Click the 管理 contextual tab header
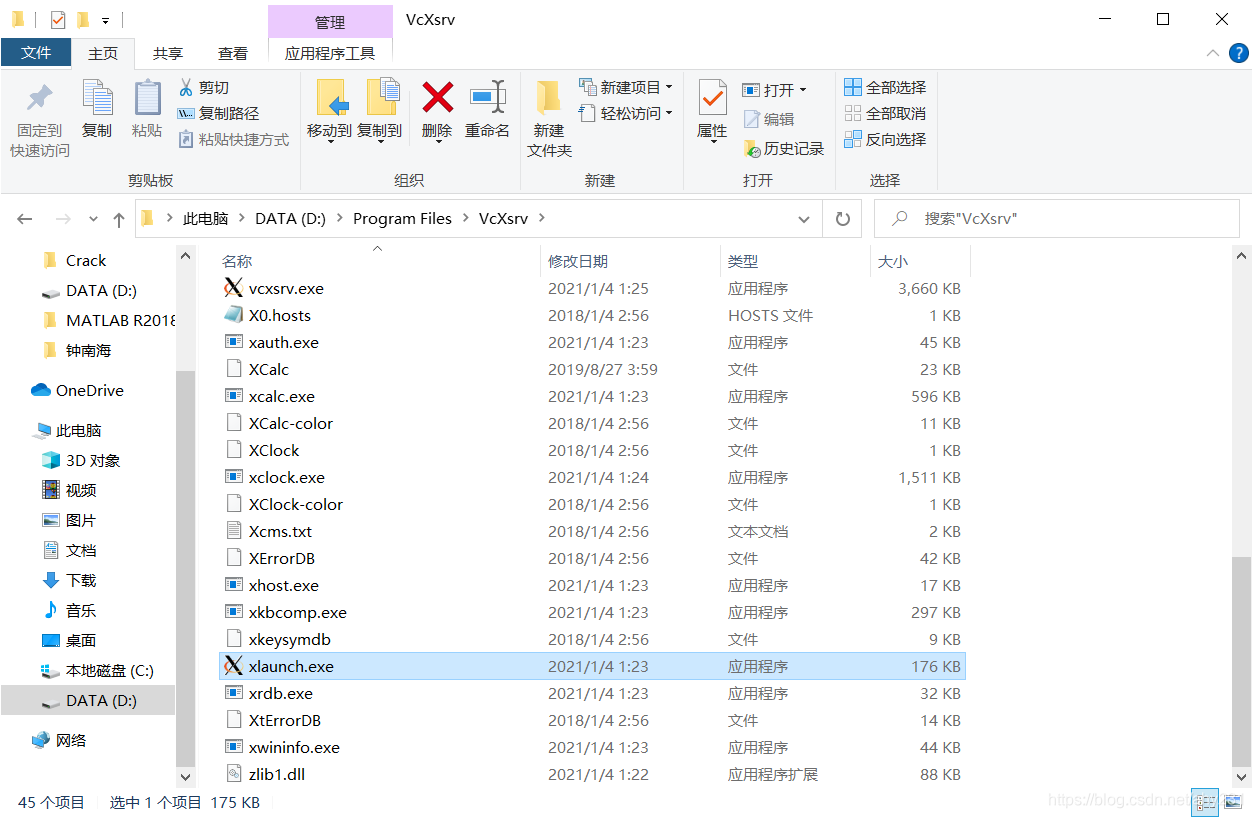The image size is (1253, 818). [x=330, y=22]
